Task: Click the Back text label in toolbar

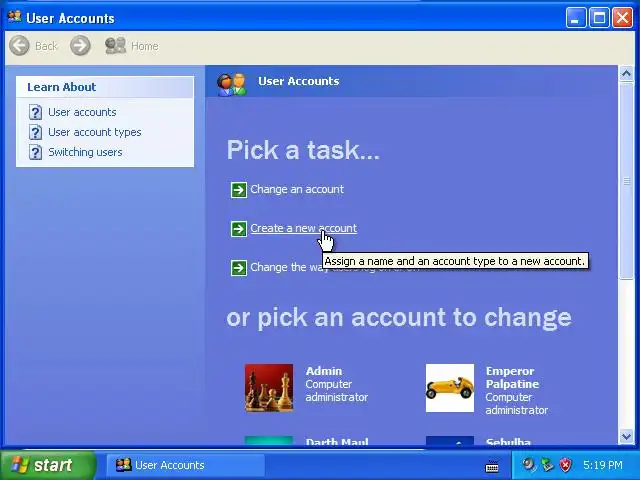Action: tap(46, 46)
